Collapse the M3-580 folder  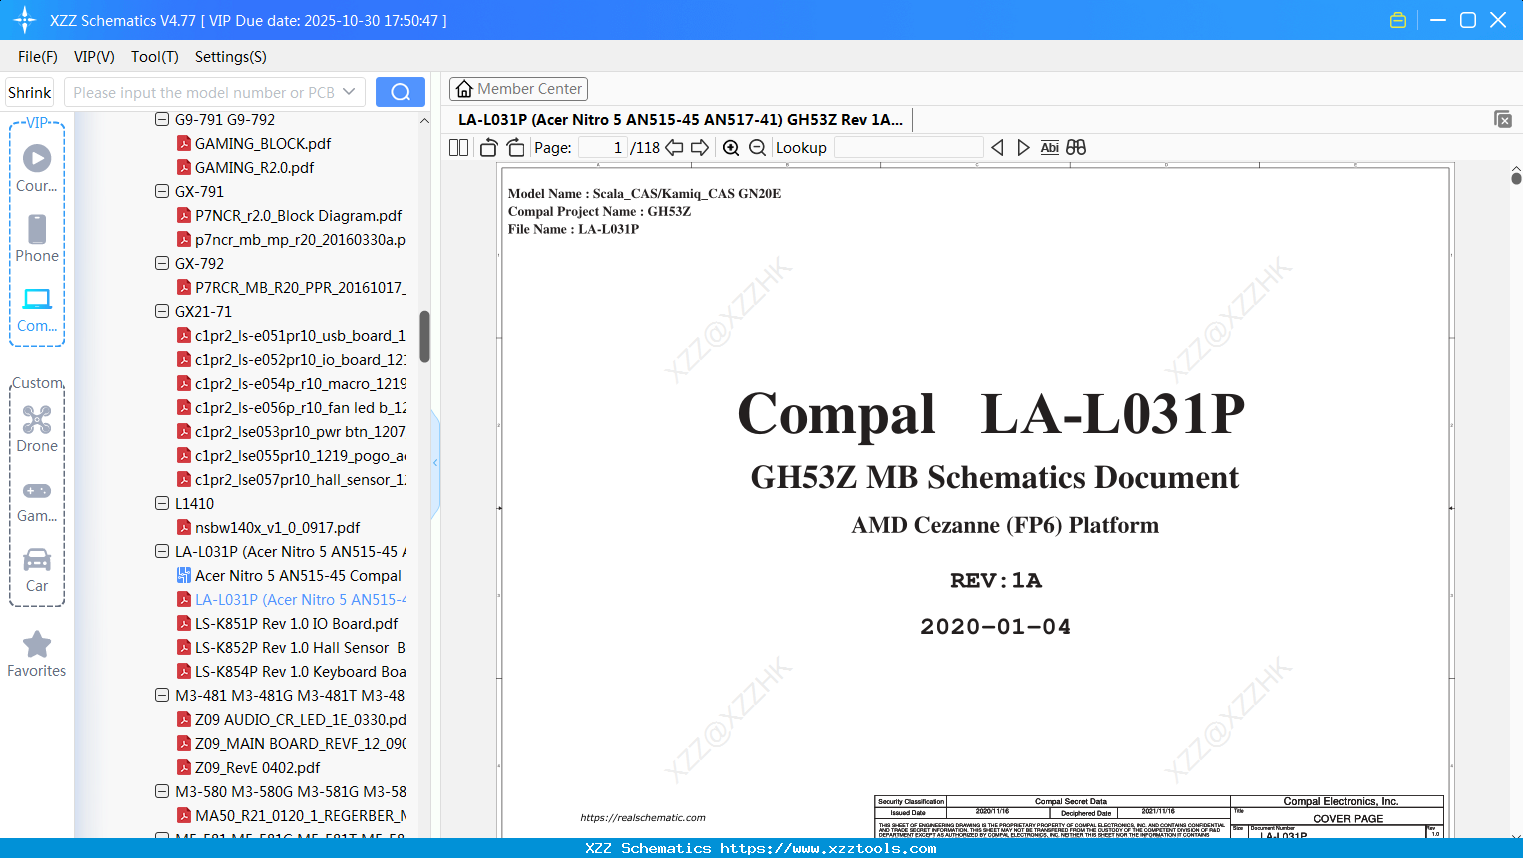(x=162, y=791)
